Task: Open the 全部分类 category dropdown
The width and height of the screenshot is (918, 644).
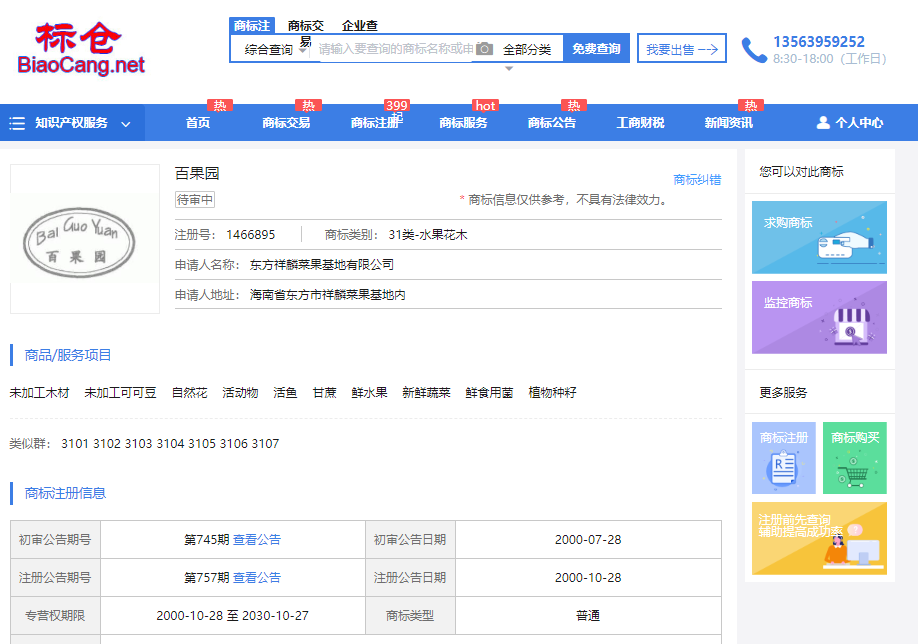Action: click(x=526, y=49)
